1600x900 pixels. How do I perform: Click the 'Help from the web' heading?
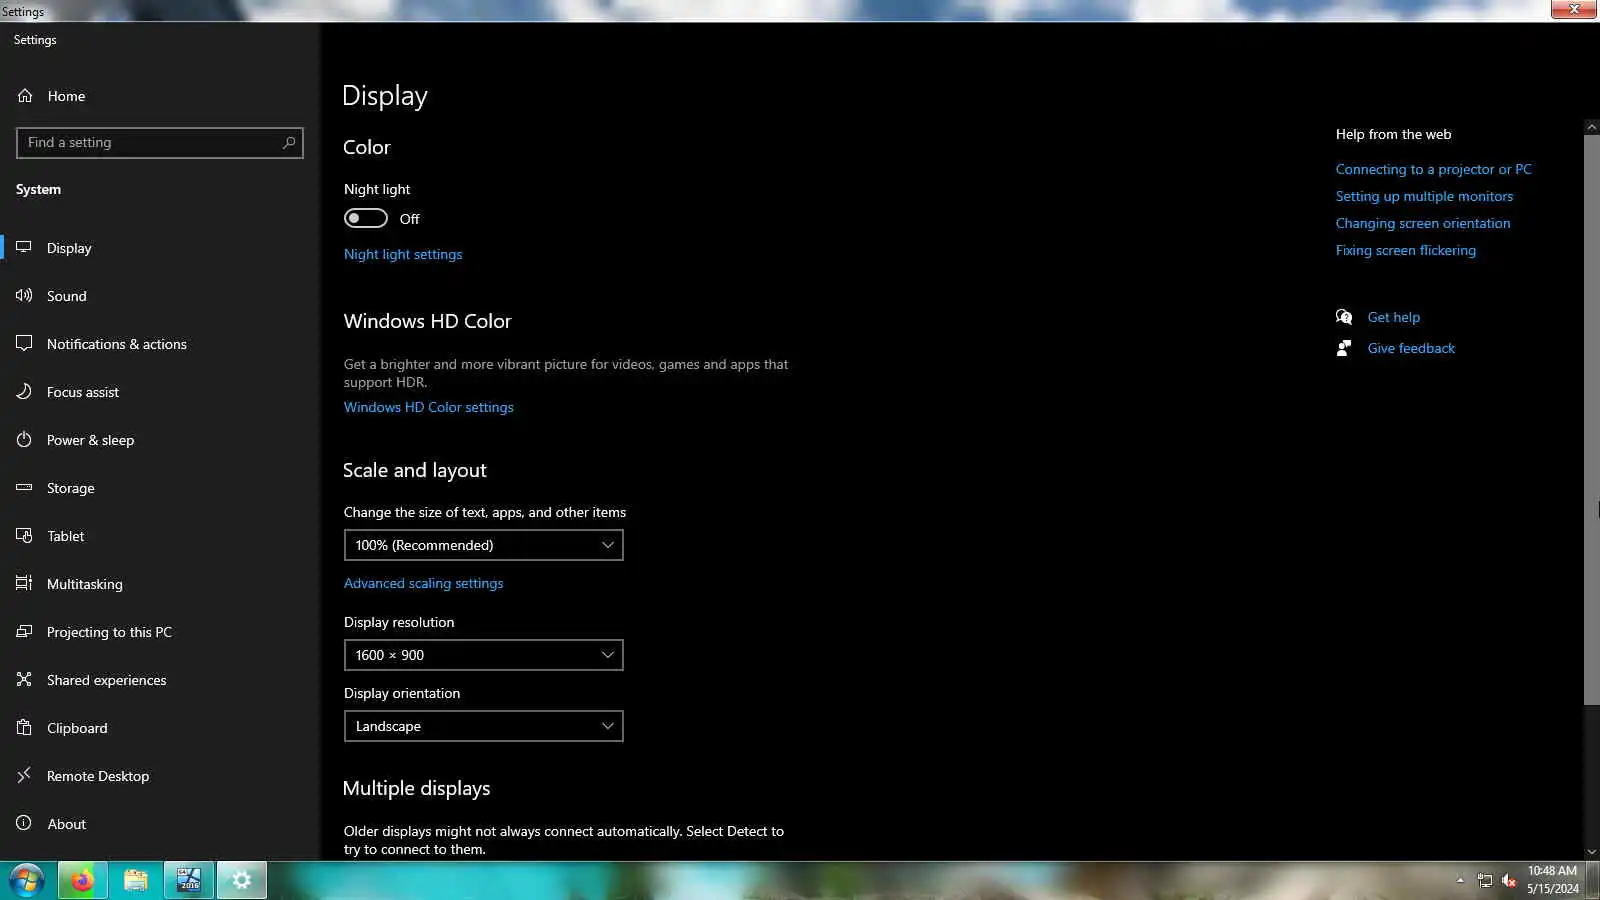tap(1394, 135)
